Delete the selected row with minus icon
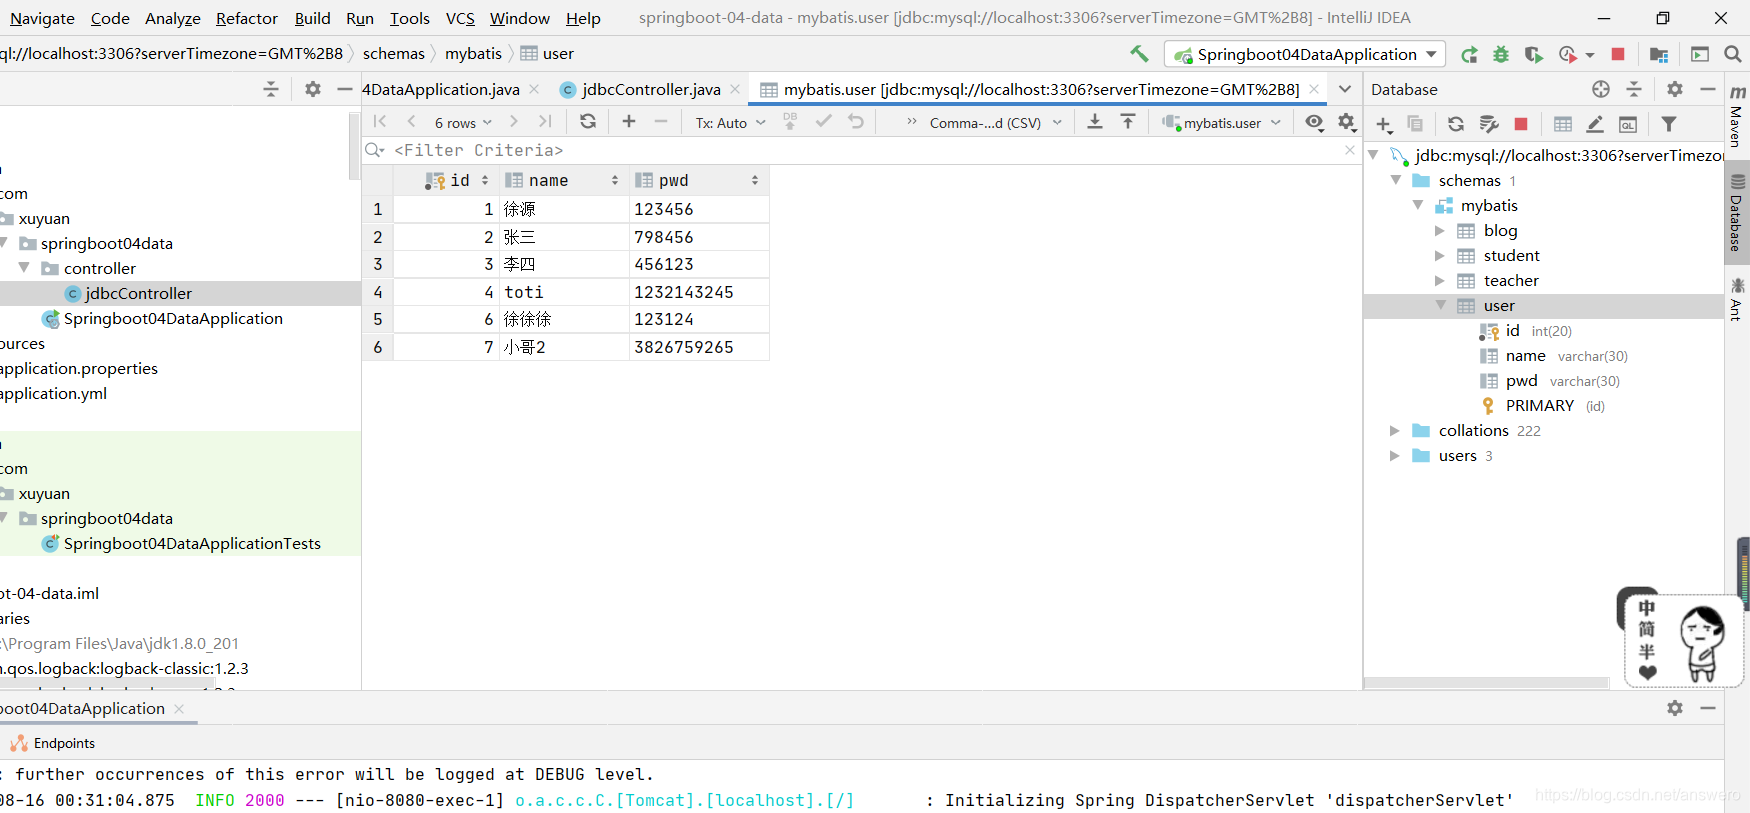This screenshot has height=813, width=1750. [x=661, y=121]
